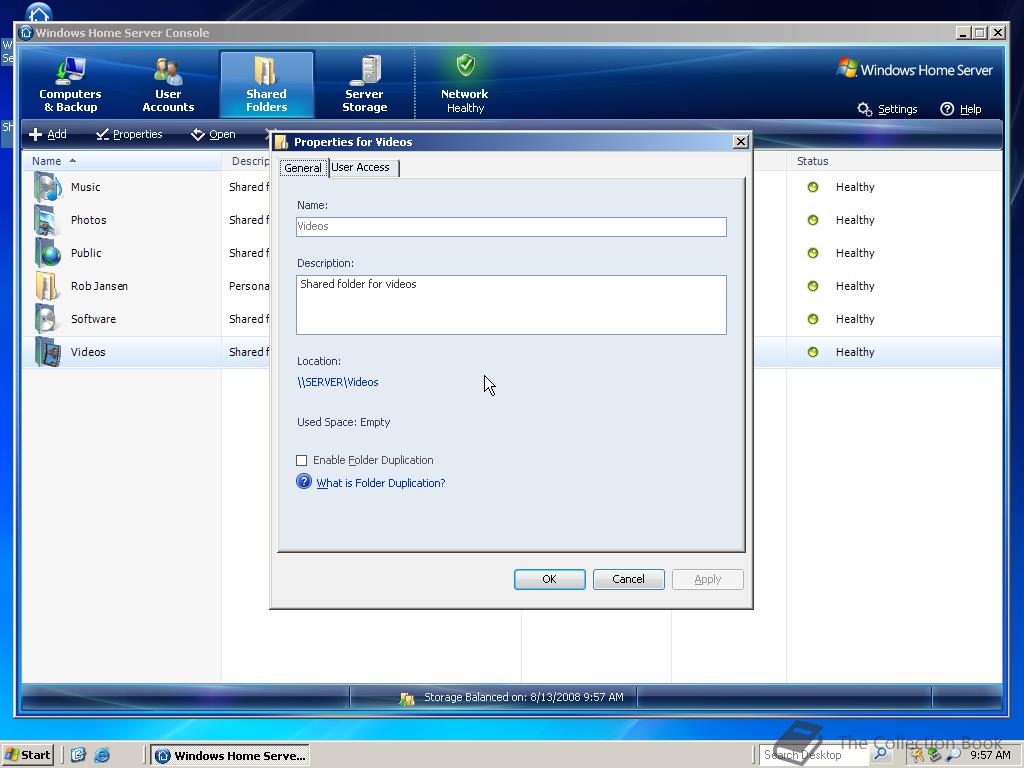Click the Storage Balanced on status text
The width and height of the screenshot is (1024, 768).
click(524, 697)
